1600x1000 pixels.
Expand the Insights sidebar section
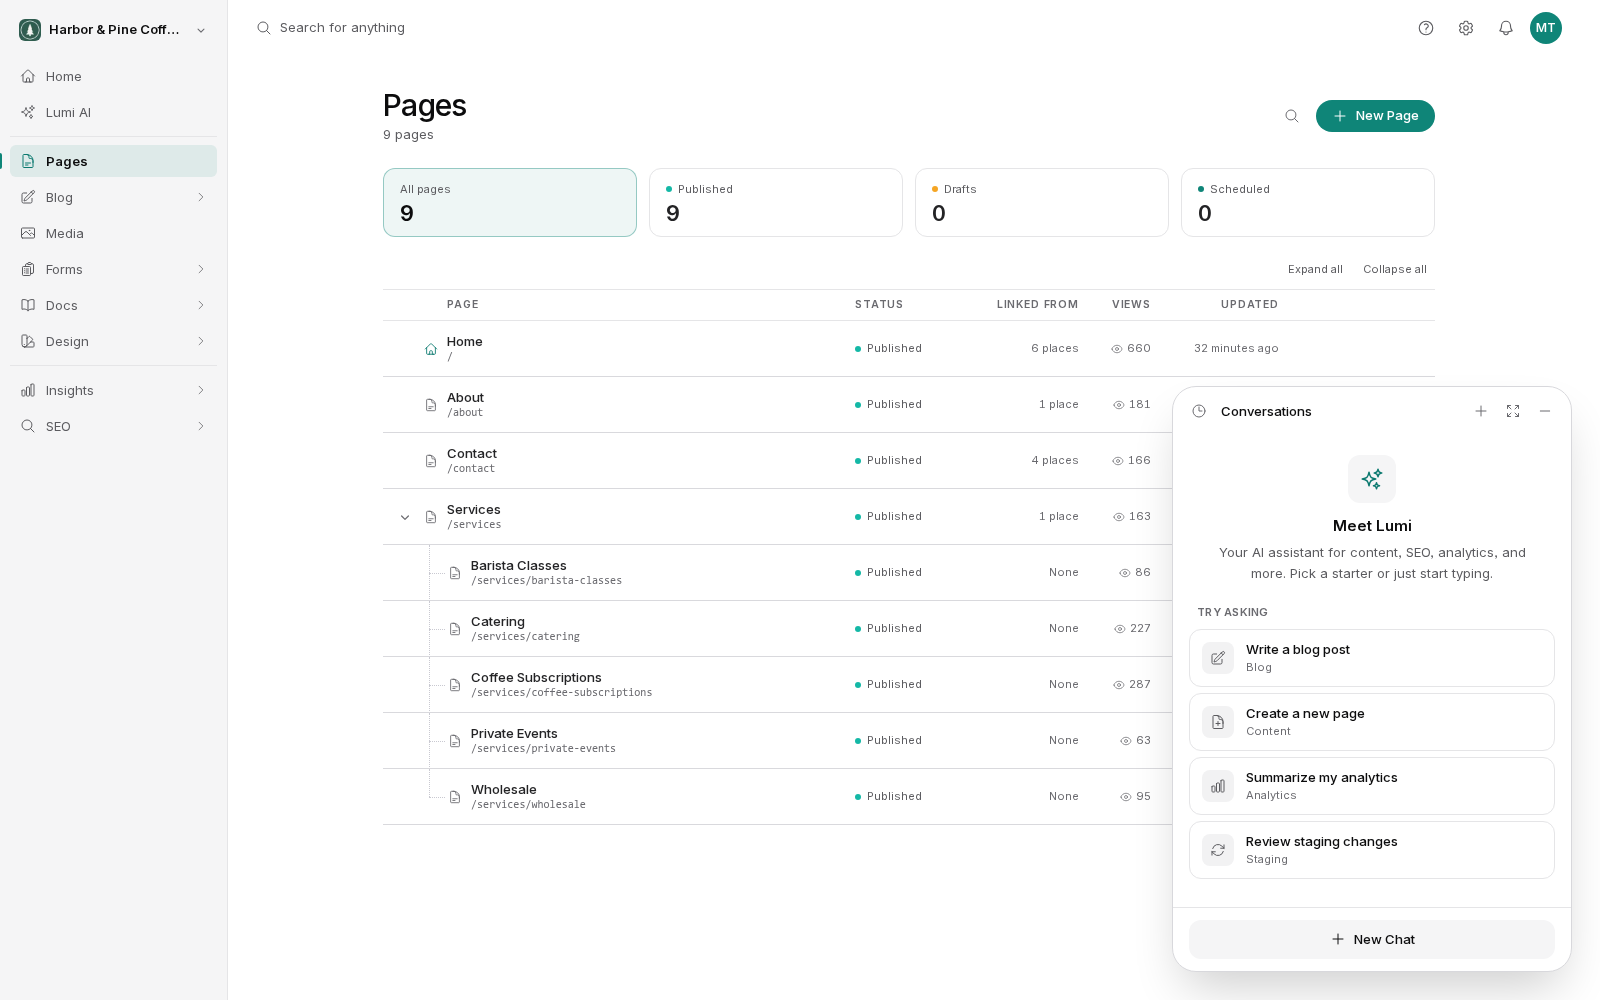point(201,390)
